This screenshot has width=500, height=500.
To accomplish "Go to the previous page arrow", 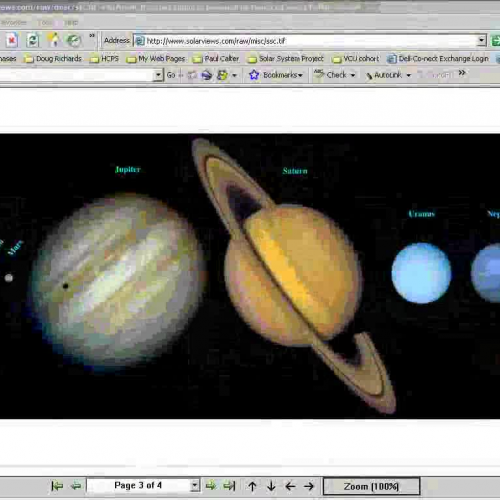I will (x=76, y=486).
